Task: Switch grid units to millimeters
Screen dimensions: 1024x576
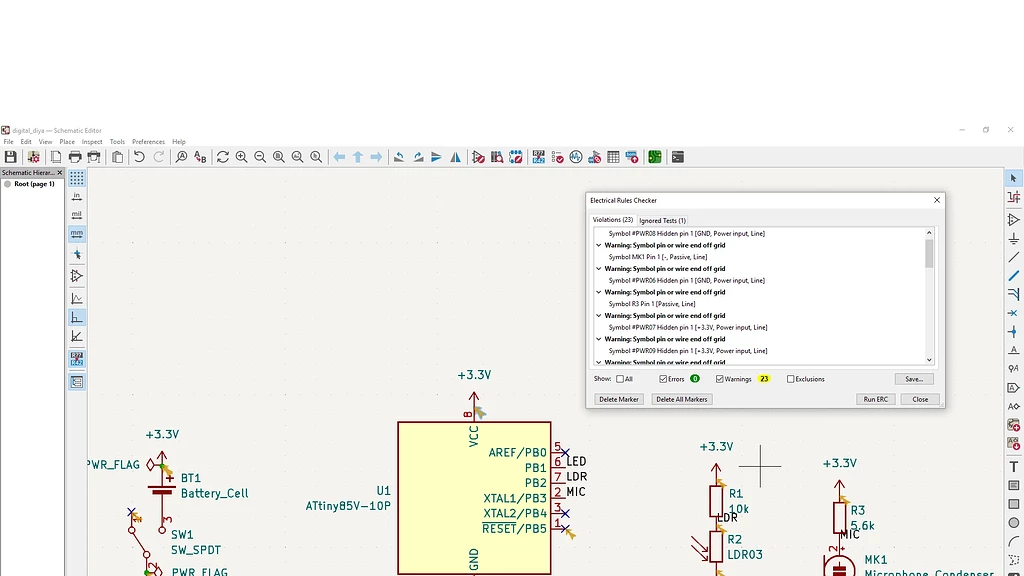Action: (x=76, y=233)
